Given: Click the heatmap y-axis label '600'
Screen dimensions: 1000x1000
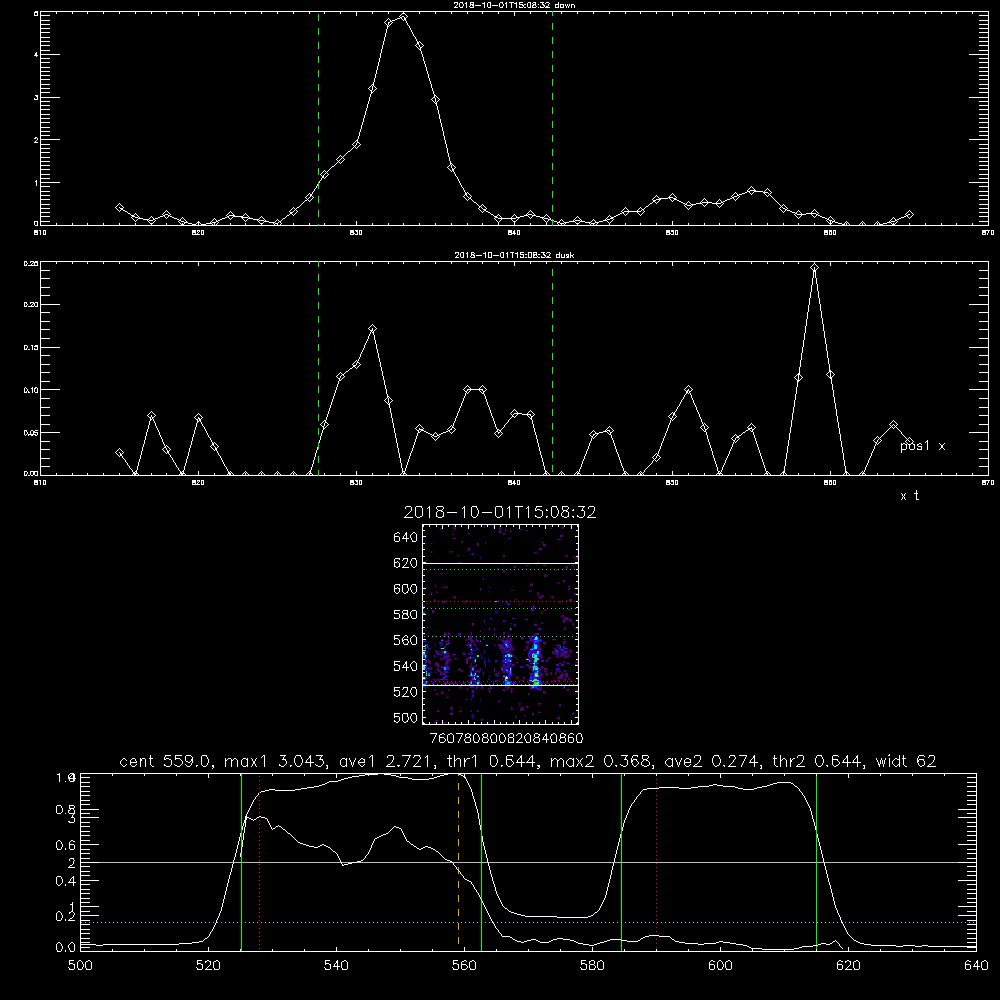Looking at the screenshot, I should coord(406,589).
